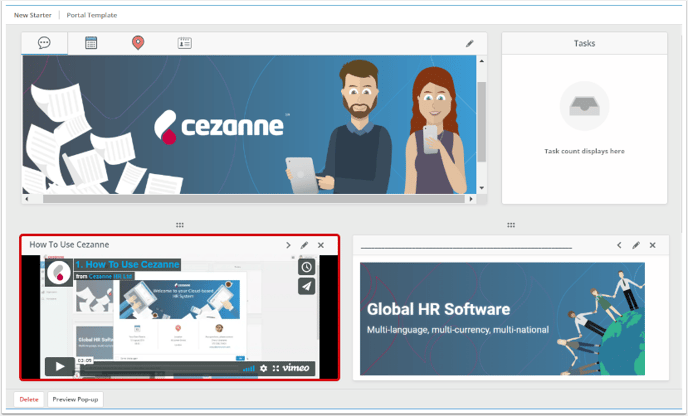The image size is (688, 416).
Task: Click the banner's vertical scroll down arrow
Action: (482, 188)
